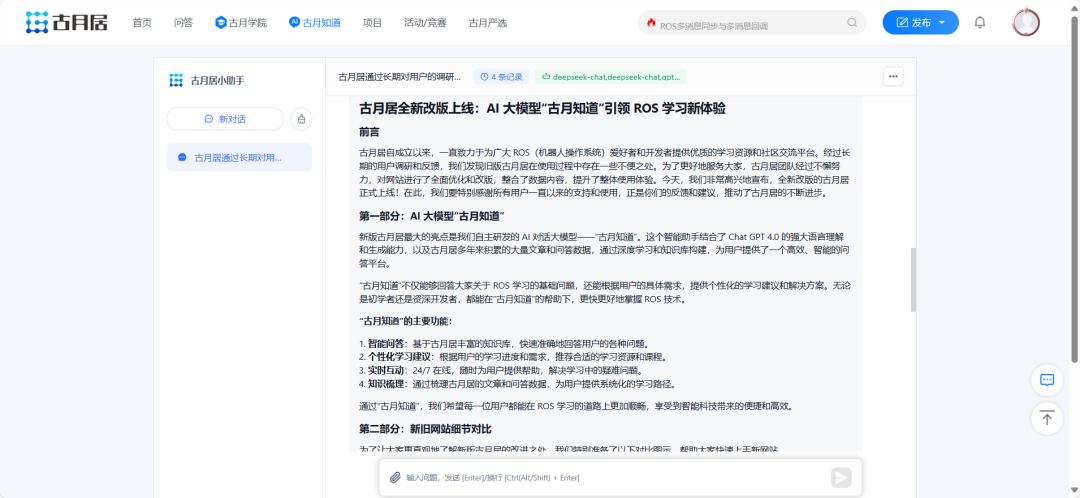Focus the top search input field

pyautogui.click(x=751, y=23)
